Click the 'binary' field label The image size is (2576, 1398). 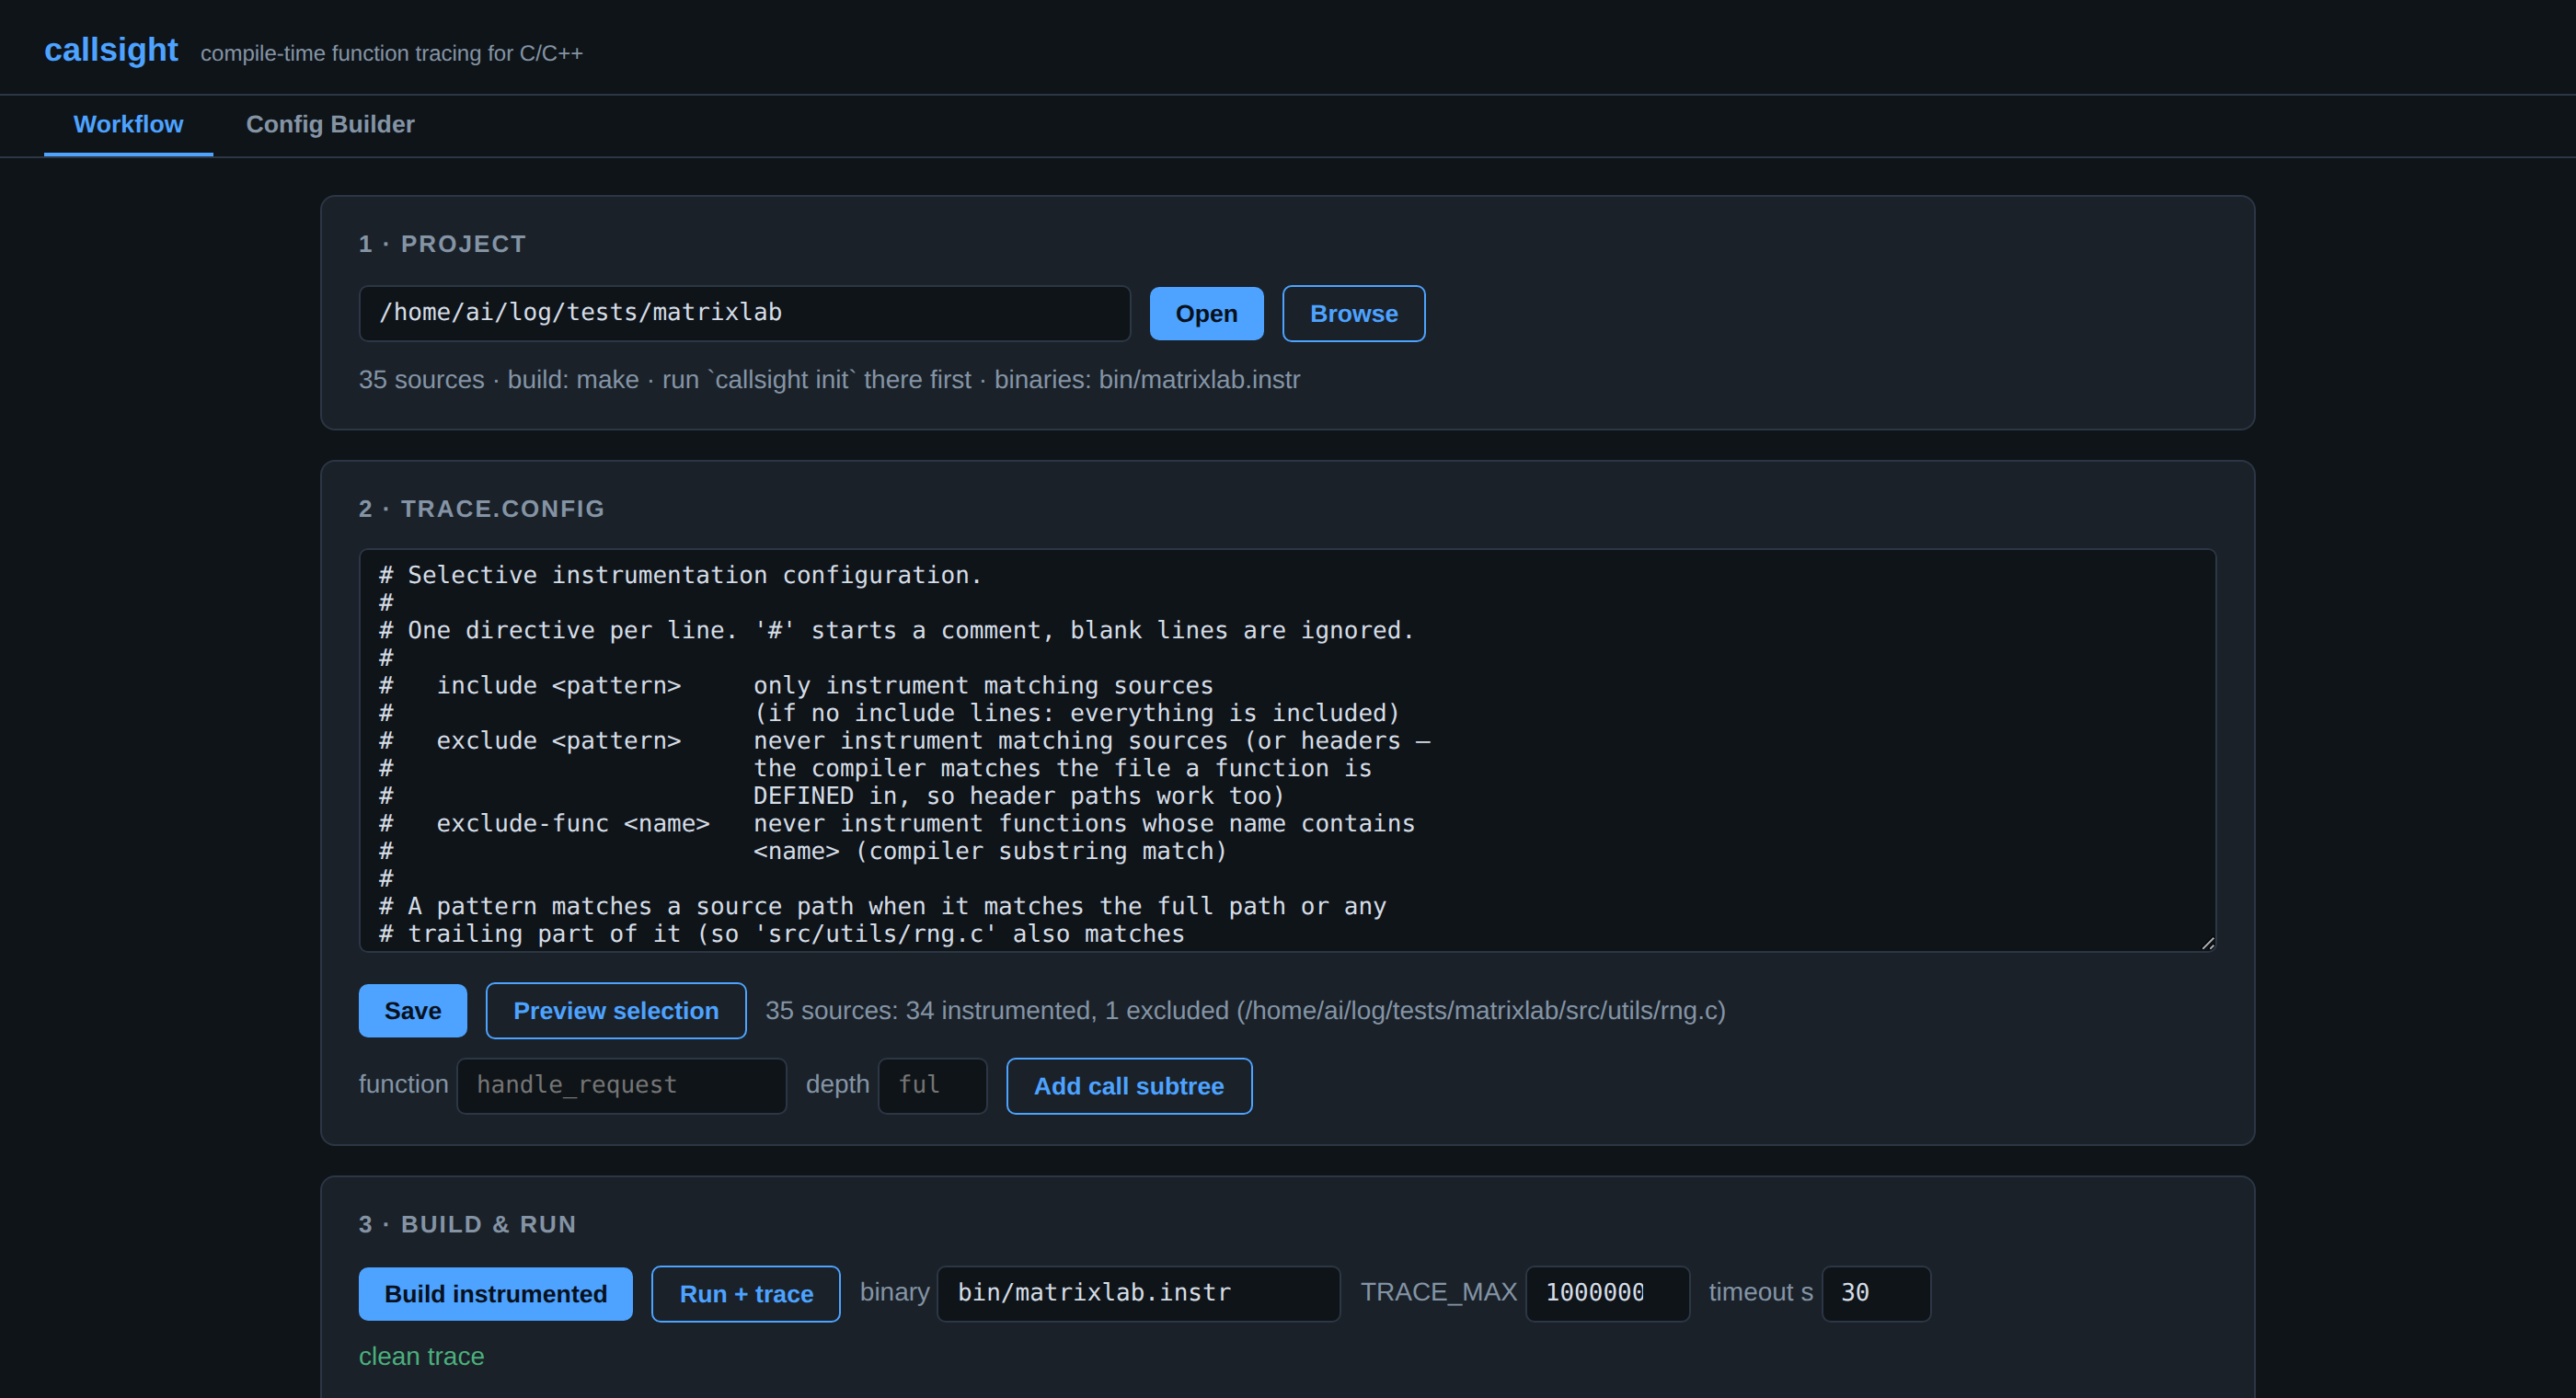point(894,1292)
